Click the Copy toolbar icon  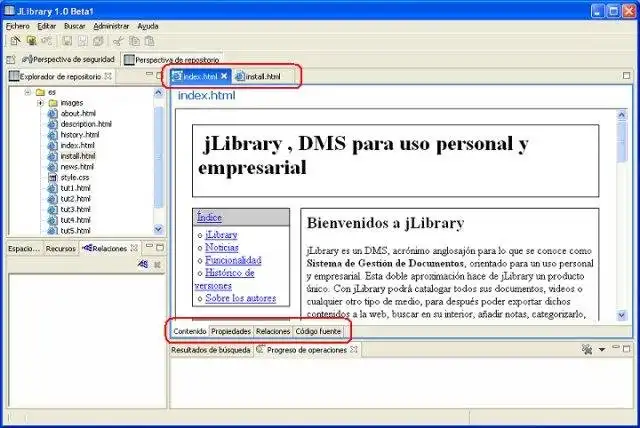[x=134, y=41]
